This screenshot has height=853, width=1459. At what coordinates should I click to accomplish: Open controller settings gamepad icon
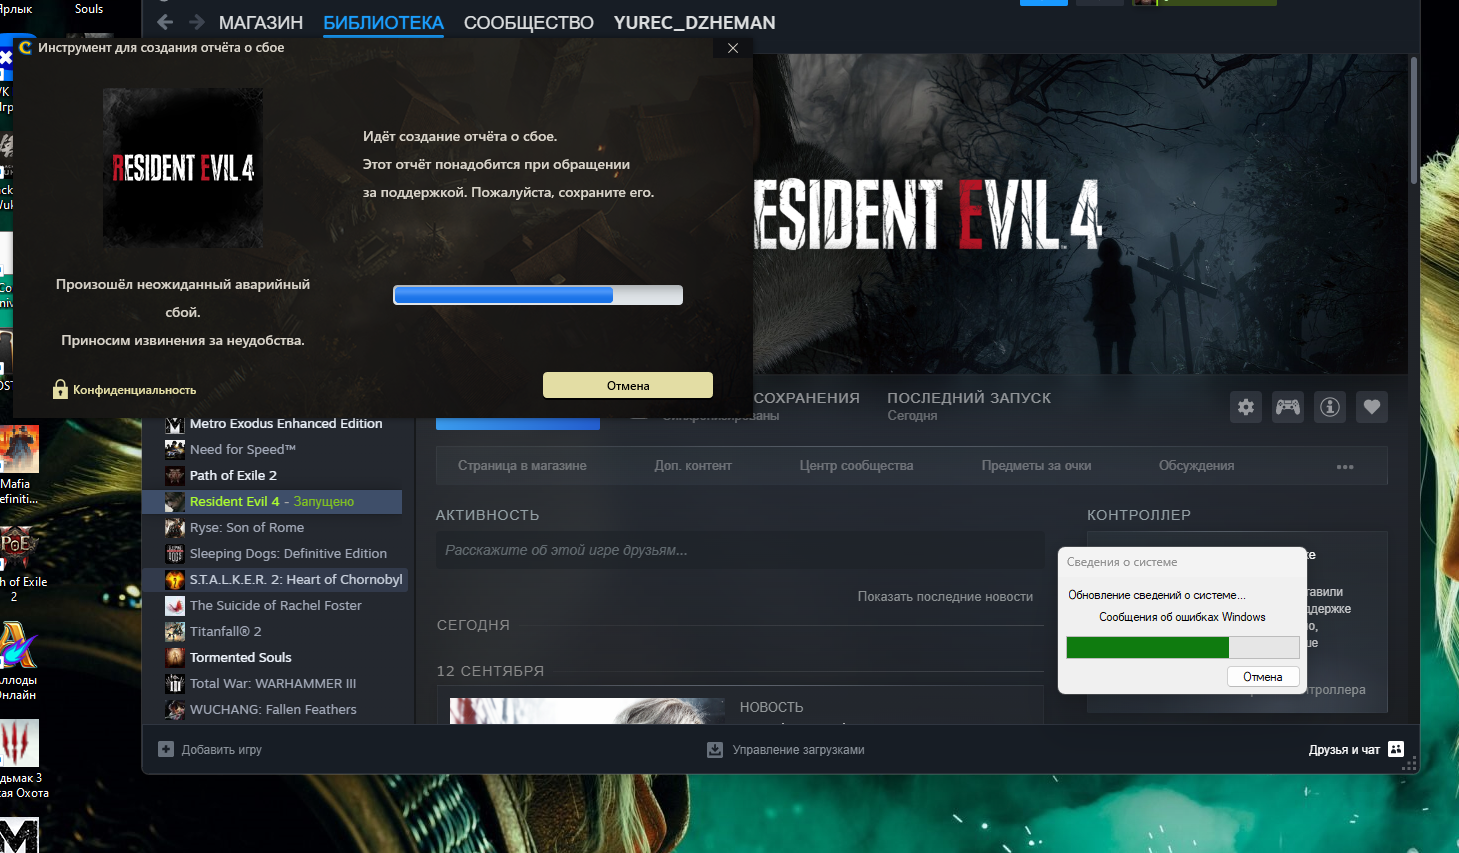(x=1288, y=406)
